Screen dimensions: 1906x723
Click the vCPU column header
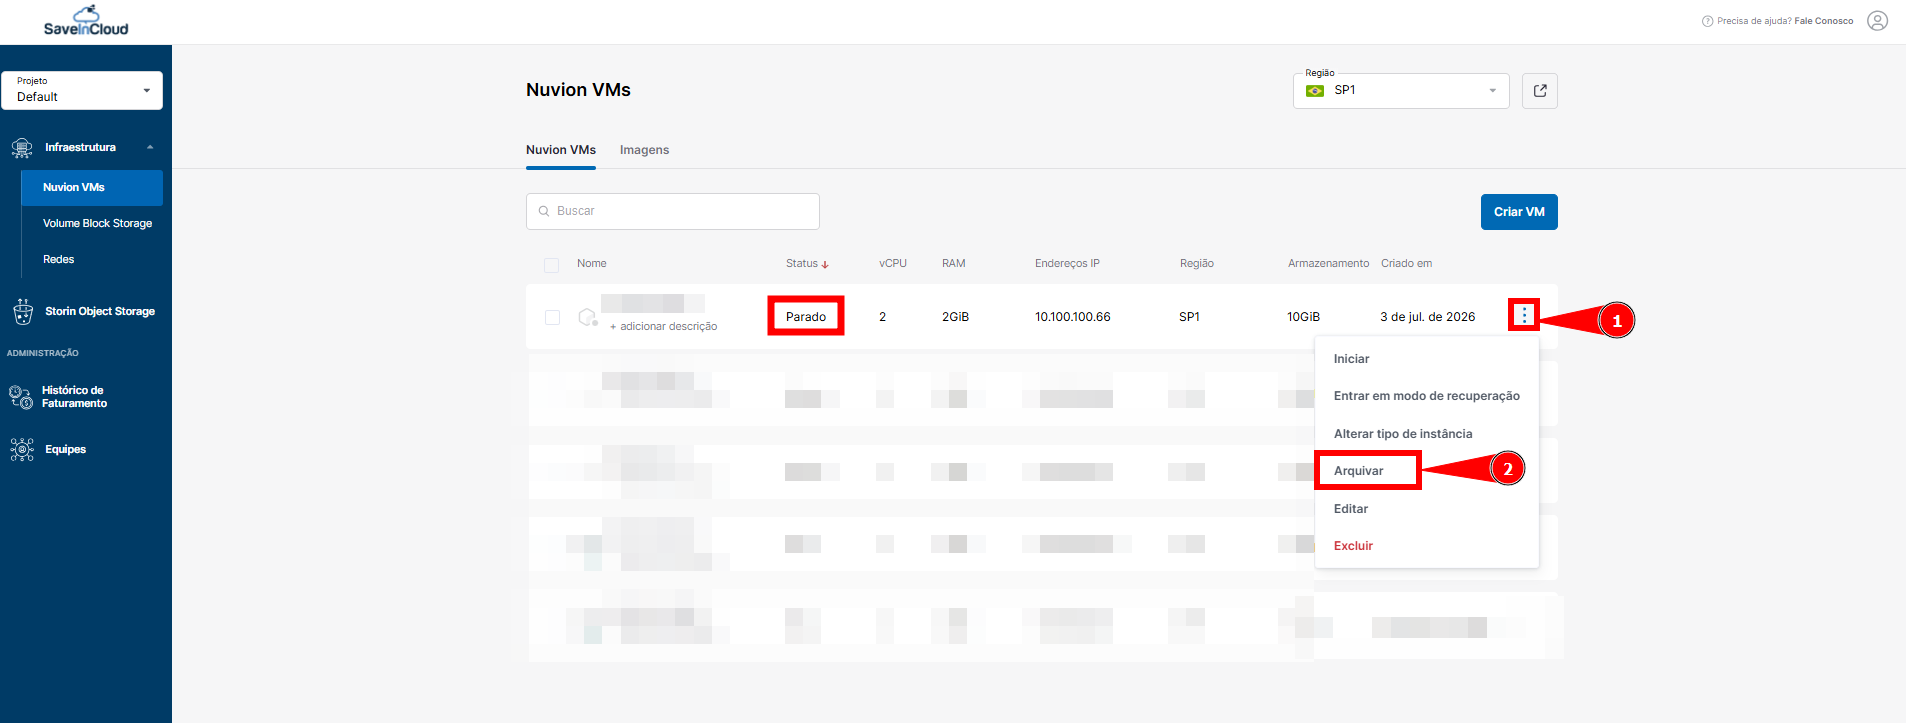coord(893,264)
